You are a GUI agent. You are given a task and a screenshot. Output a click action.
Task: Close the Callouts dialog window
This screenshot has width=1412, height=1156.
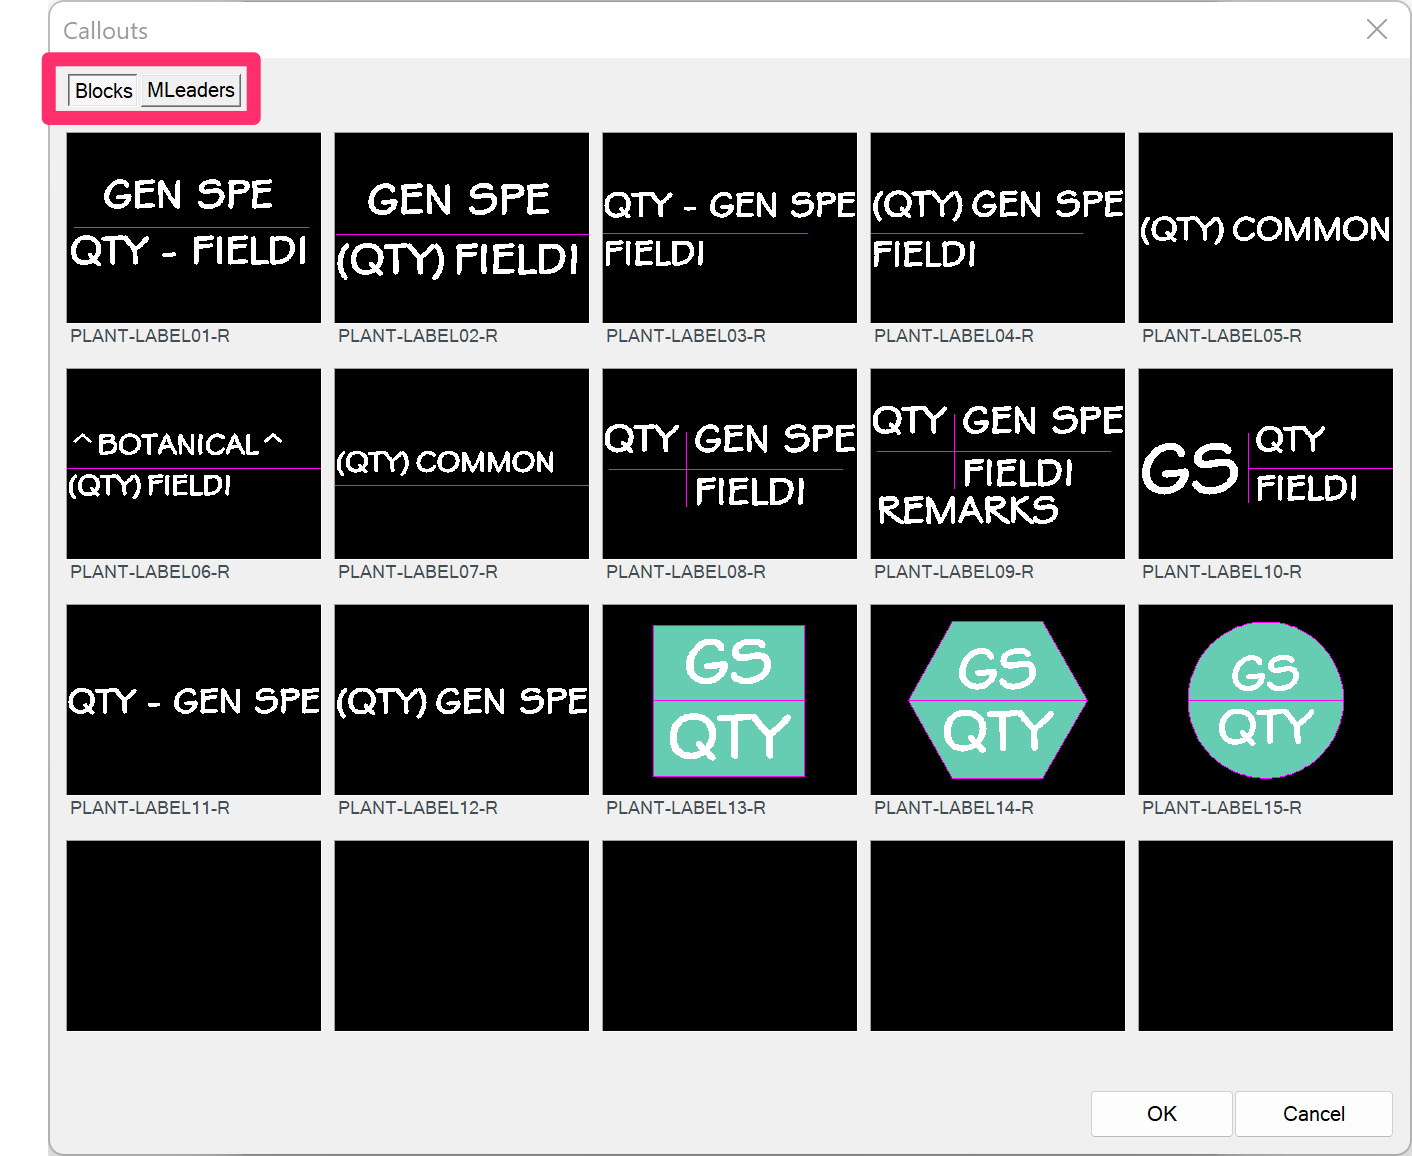(1377, 29)
